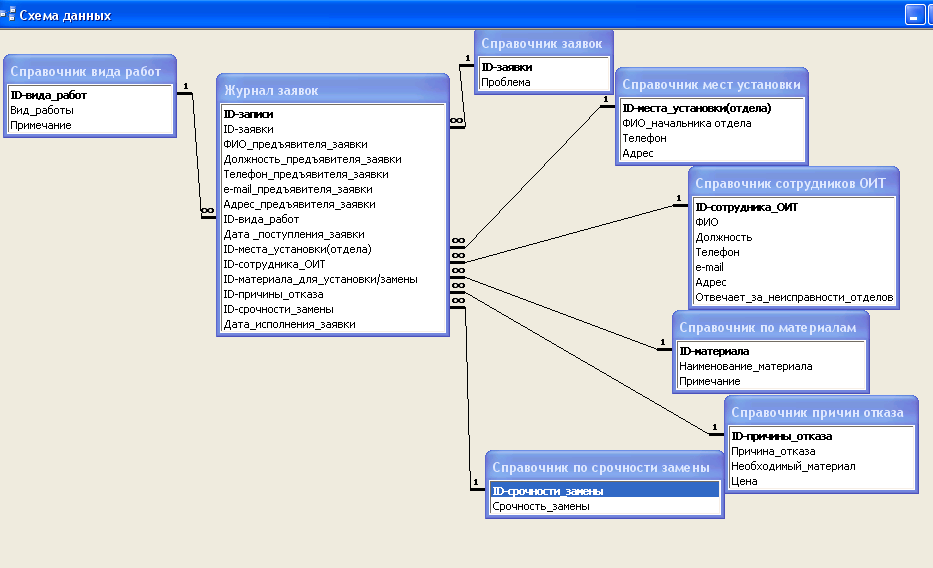933x568 pixels.
Task: Select Телефон in Справочник сотрудников ОИТ
Action: click(794, 252)
